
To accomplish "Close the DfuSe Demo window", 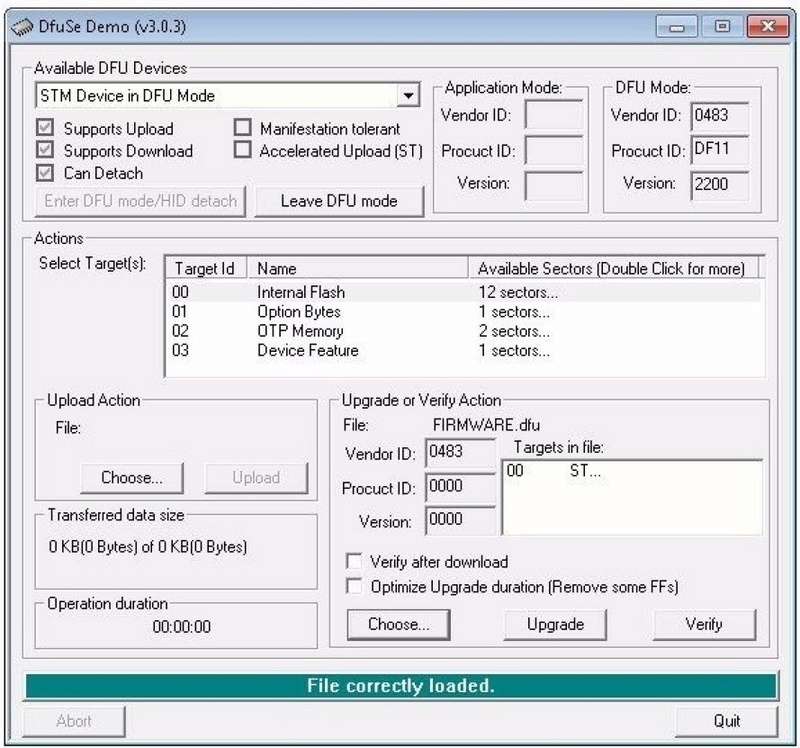I will point(767,27).
